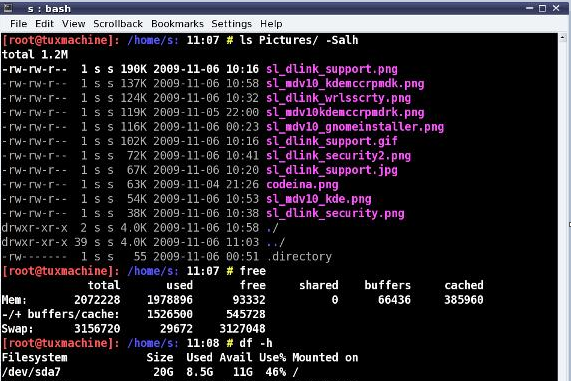Minimize the bash terminal window

[529, 8]
